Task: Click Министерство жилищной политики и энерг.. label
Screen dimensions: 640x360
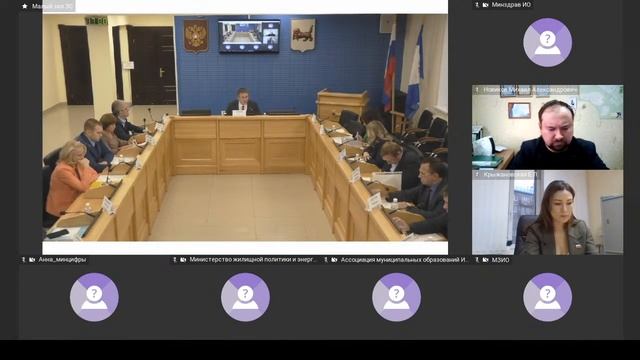Action: coord(253,260)
